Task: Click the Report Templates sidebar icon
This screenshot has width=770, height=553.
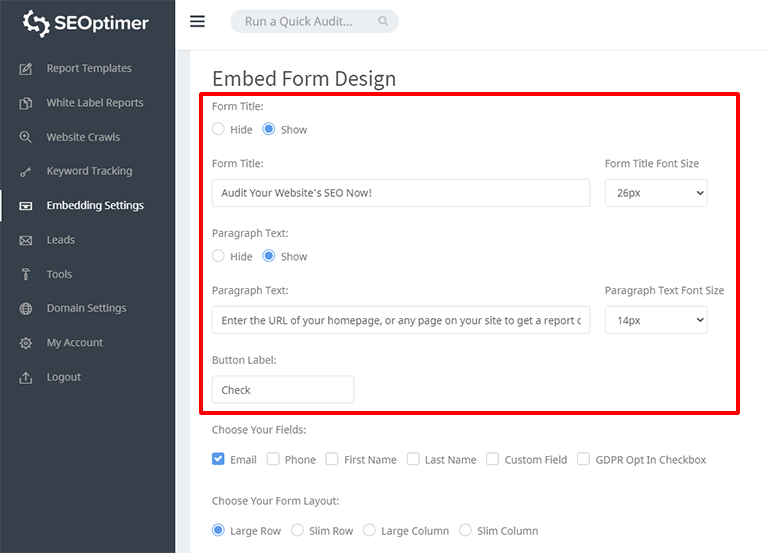Action: pyautogui.click(x=26, y=69)
